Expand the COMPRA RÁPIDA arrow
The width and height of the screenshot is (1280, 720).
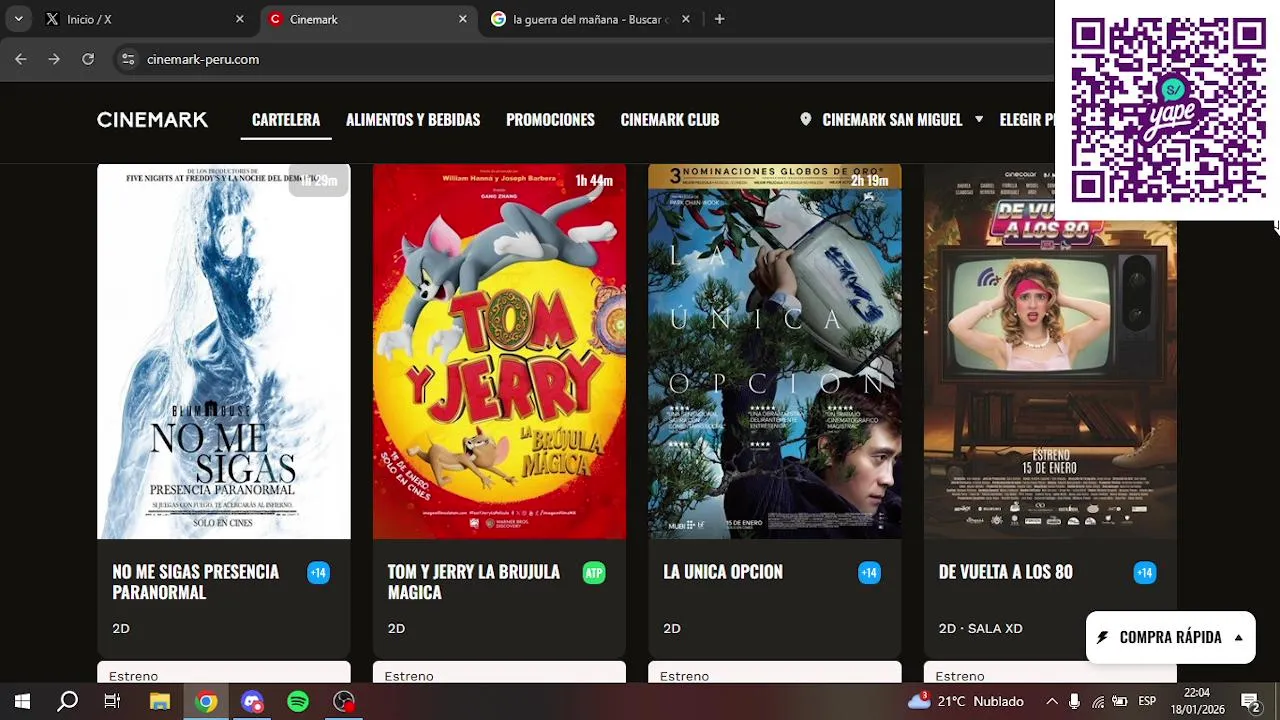pyautogui.click(x=1238, y=637)
